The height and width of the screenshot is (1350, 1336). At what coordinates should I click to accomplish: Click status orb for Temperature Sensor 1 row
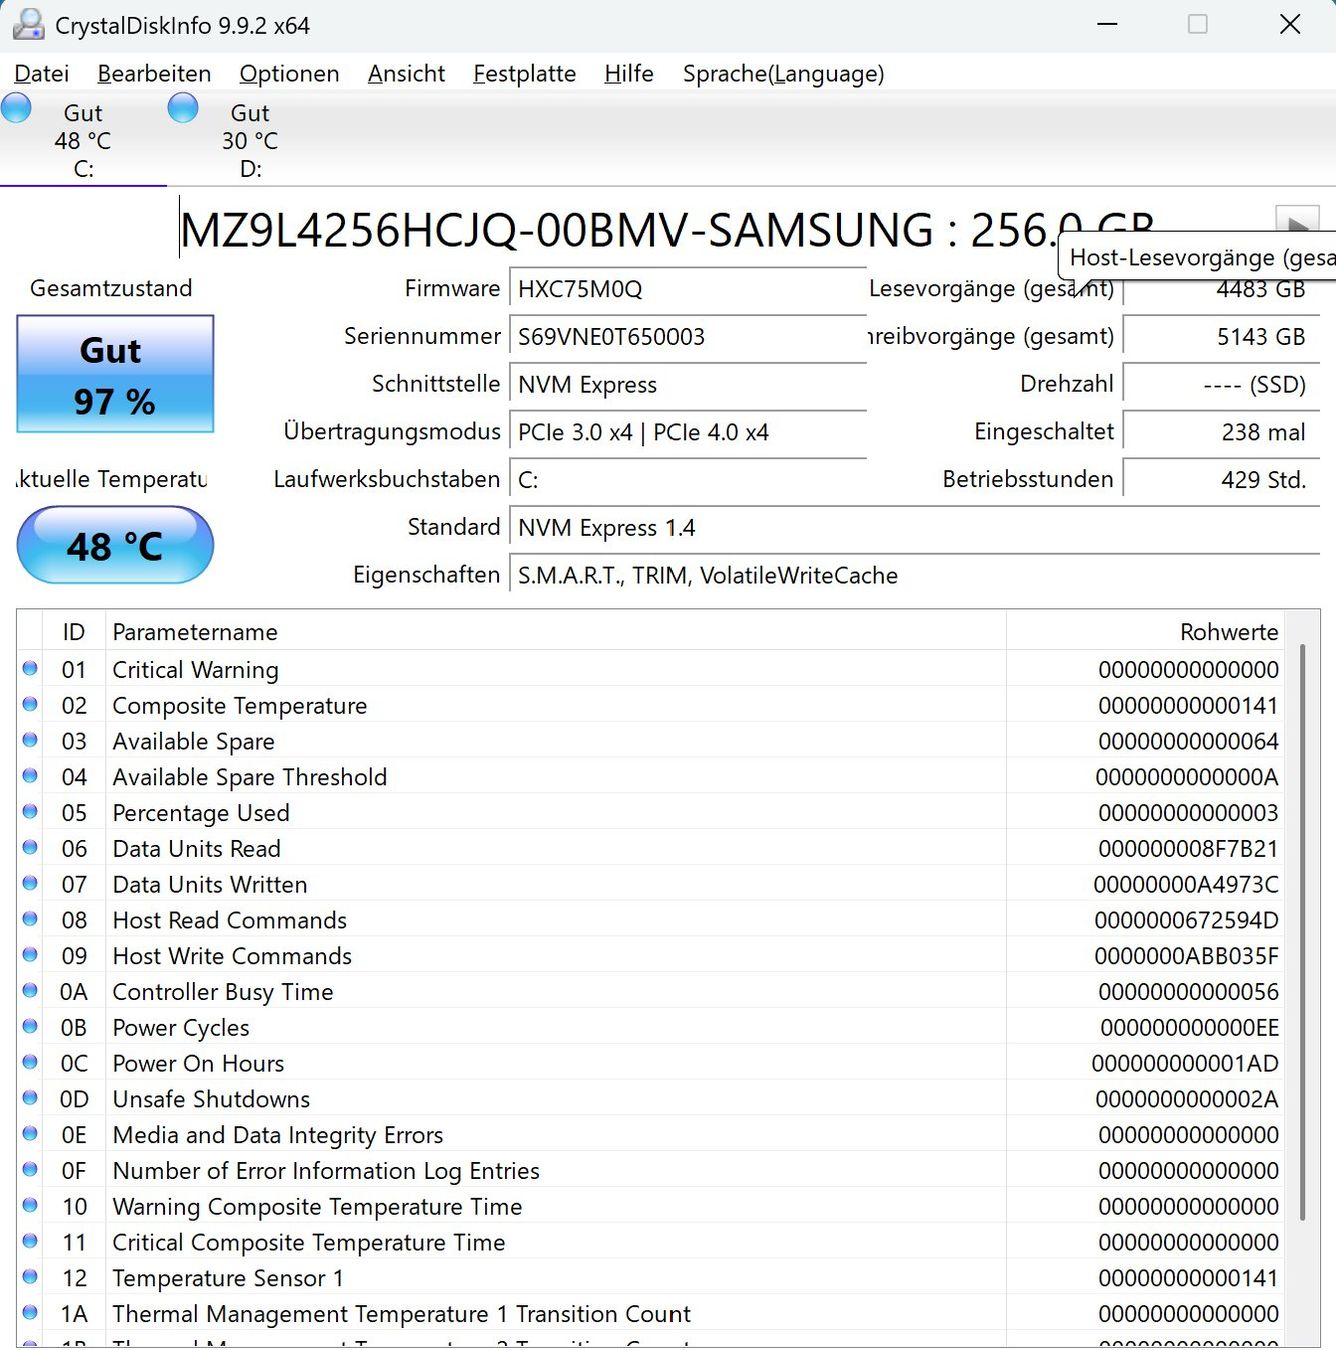point(30,1277)
